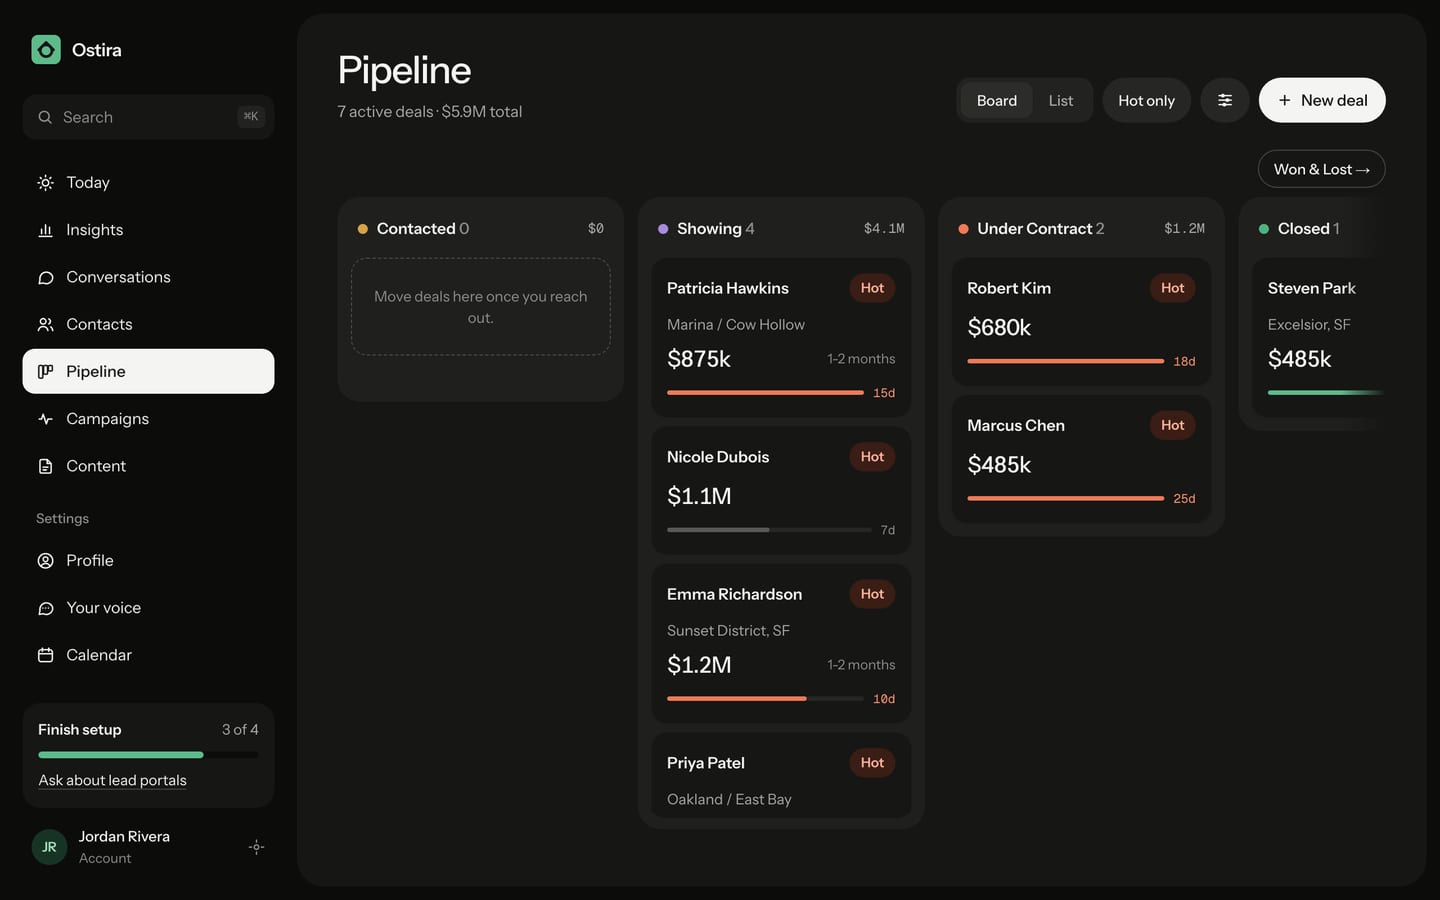Go to Insights in the sidebar
The height and width of the screenshot is (900, 1440).
pos(148,230)
